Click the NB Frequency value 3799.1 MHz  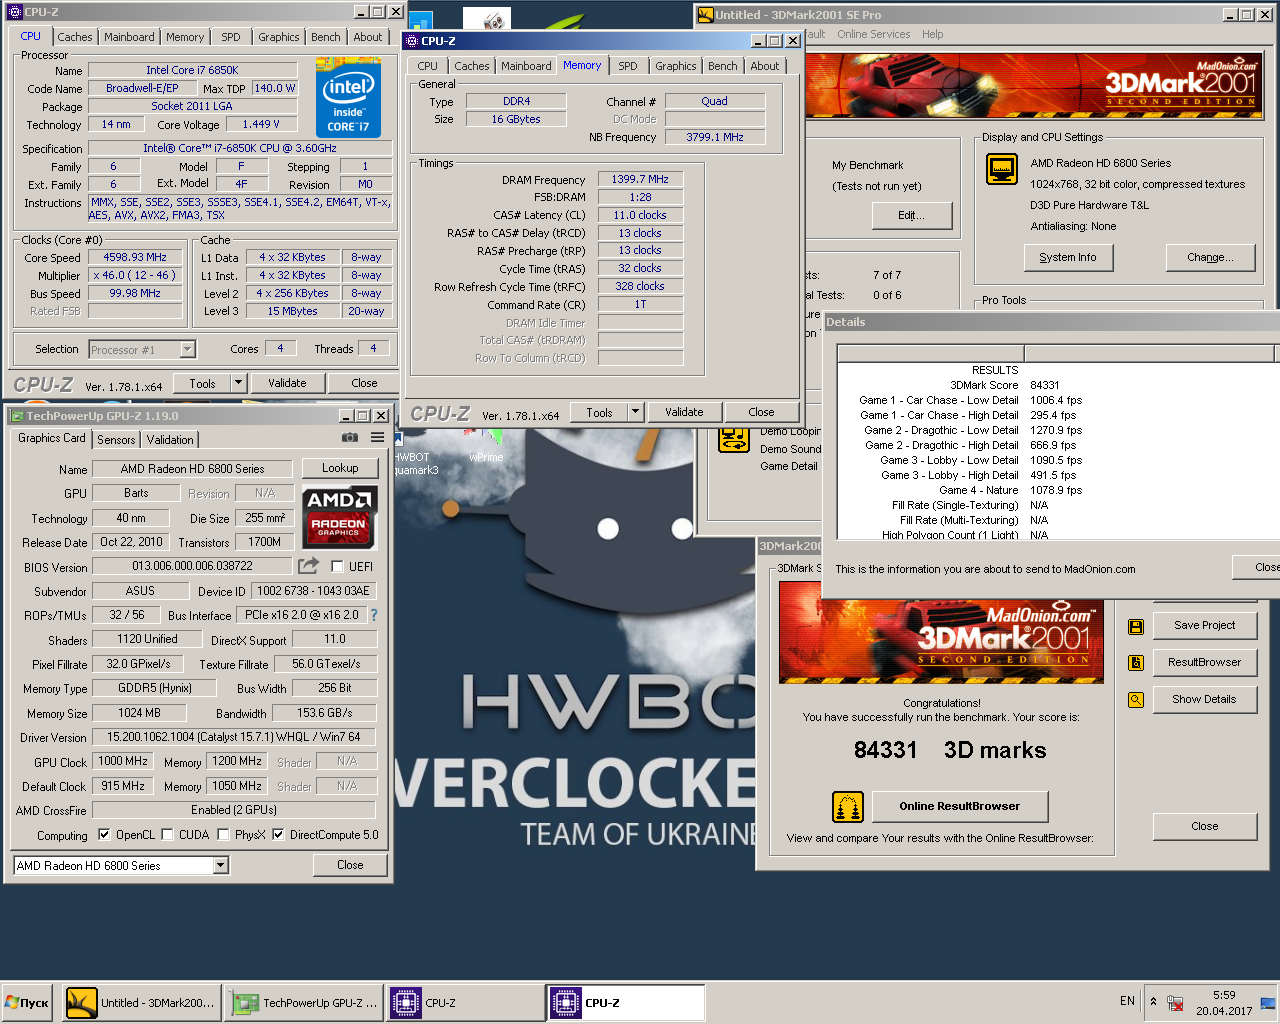point(715,137)
